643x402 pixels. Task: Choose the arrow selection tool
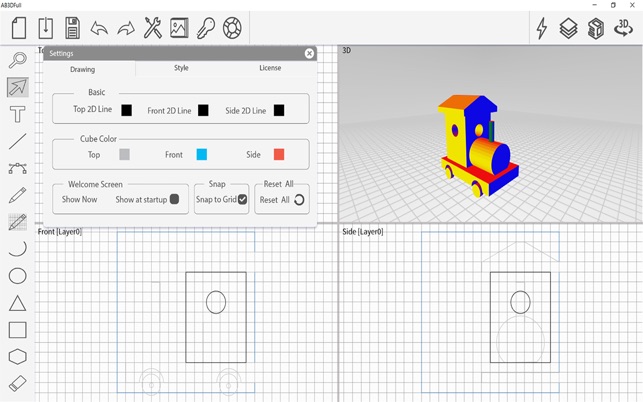pos(18,87)
